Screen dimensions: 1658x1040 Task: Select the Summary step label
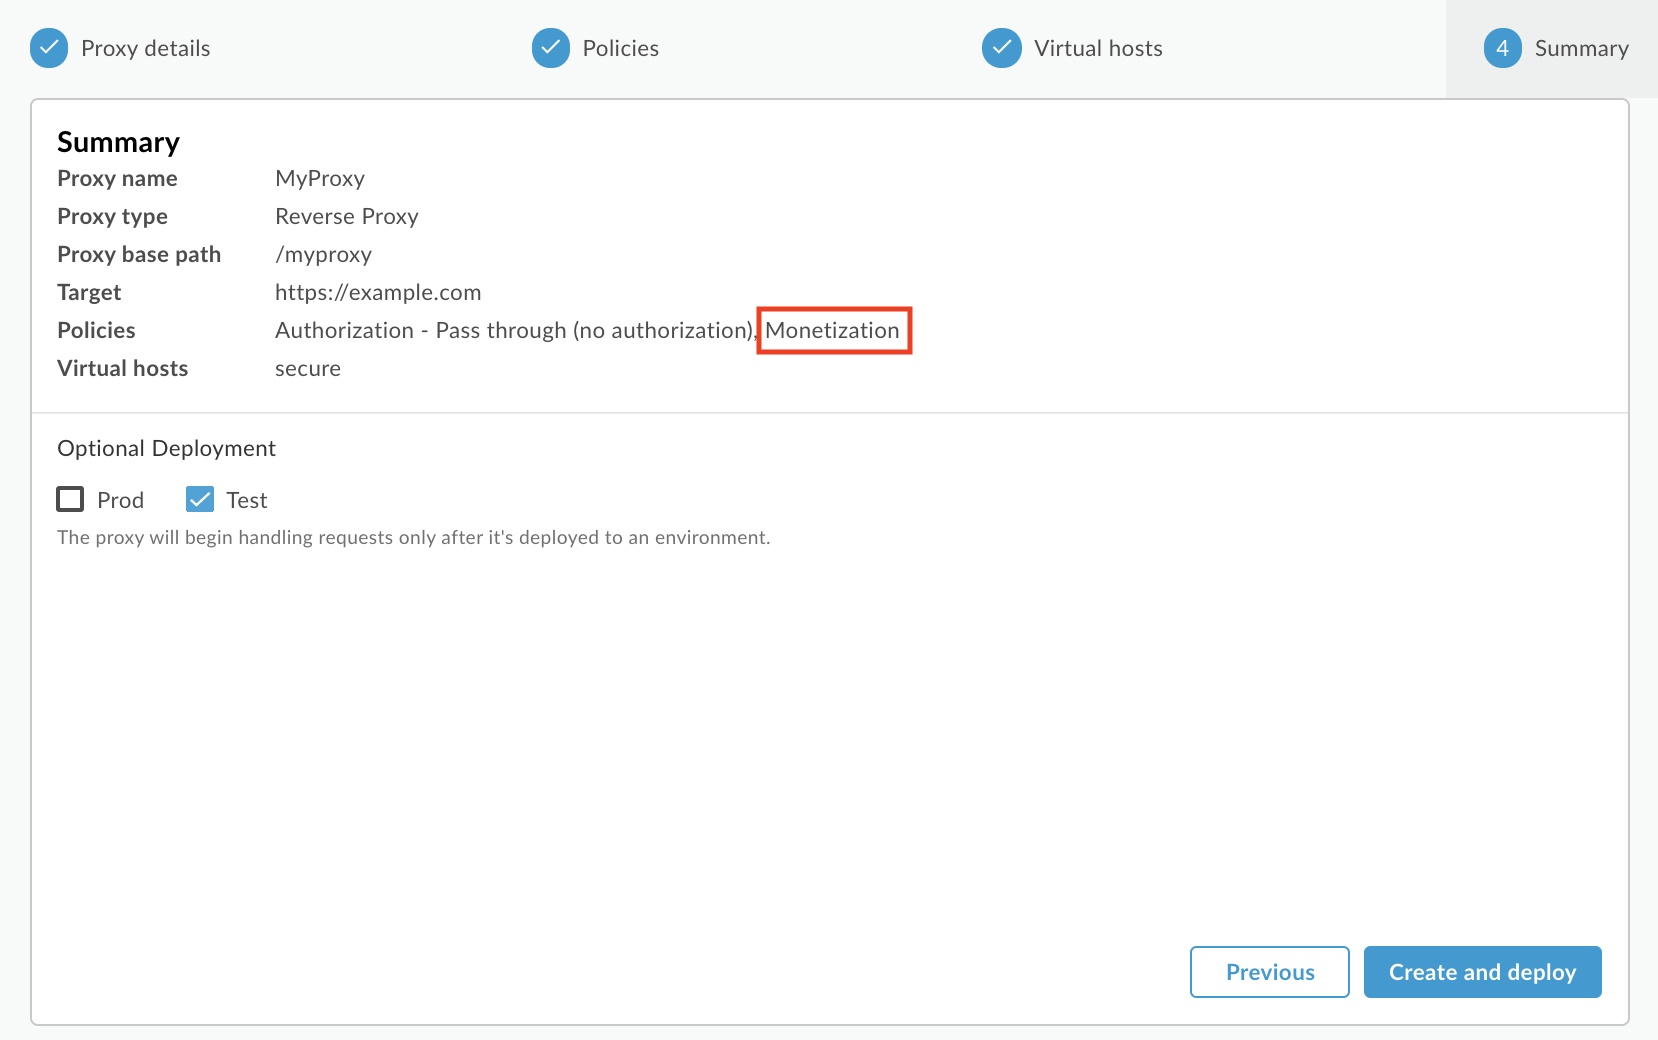point(1581,48)
